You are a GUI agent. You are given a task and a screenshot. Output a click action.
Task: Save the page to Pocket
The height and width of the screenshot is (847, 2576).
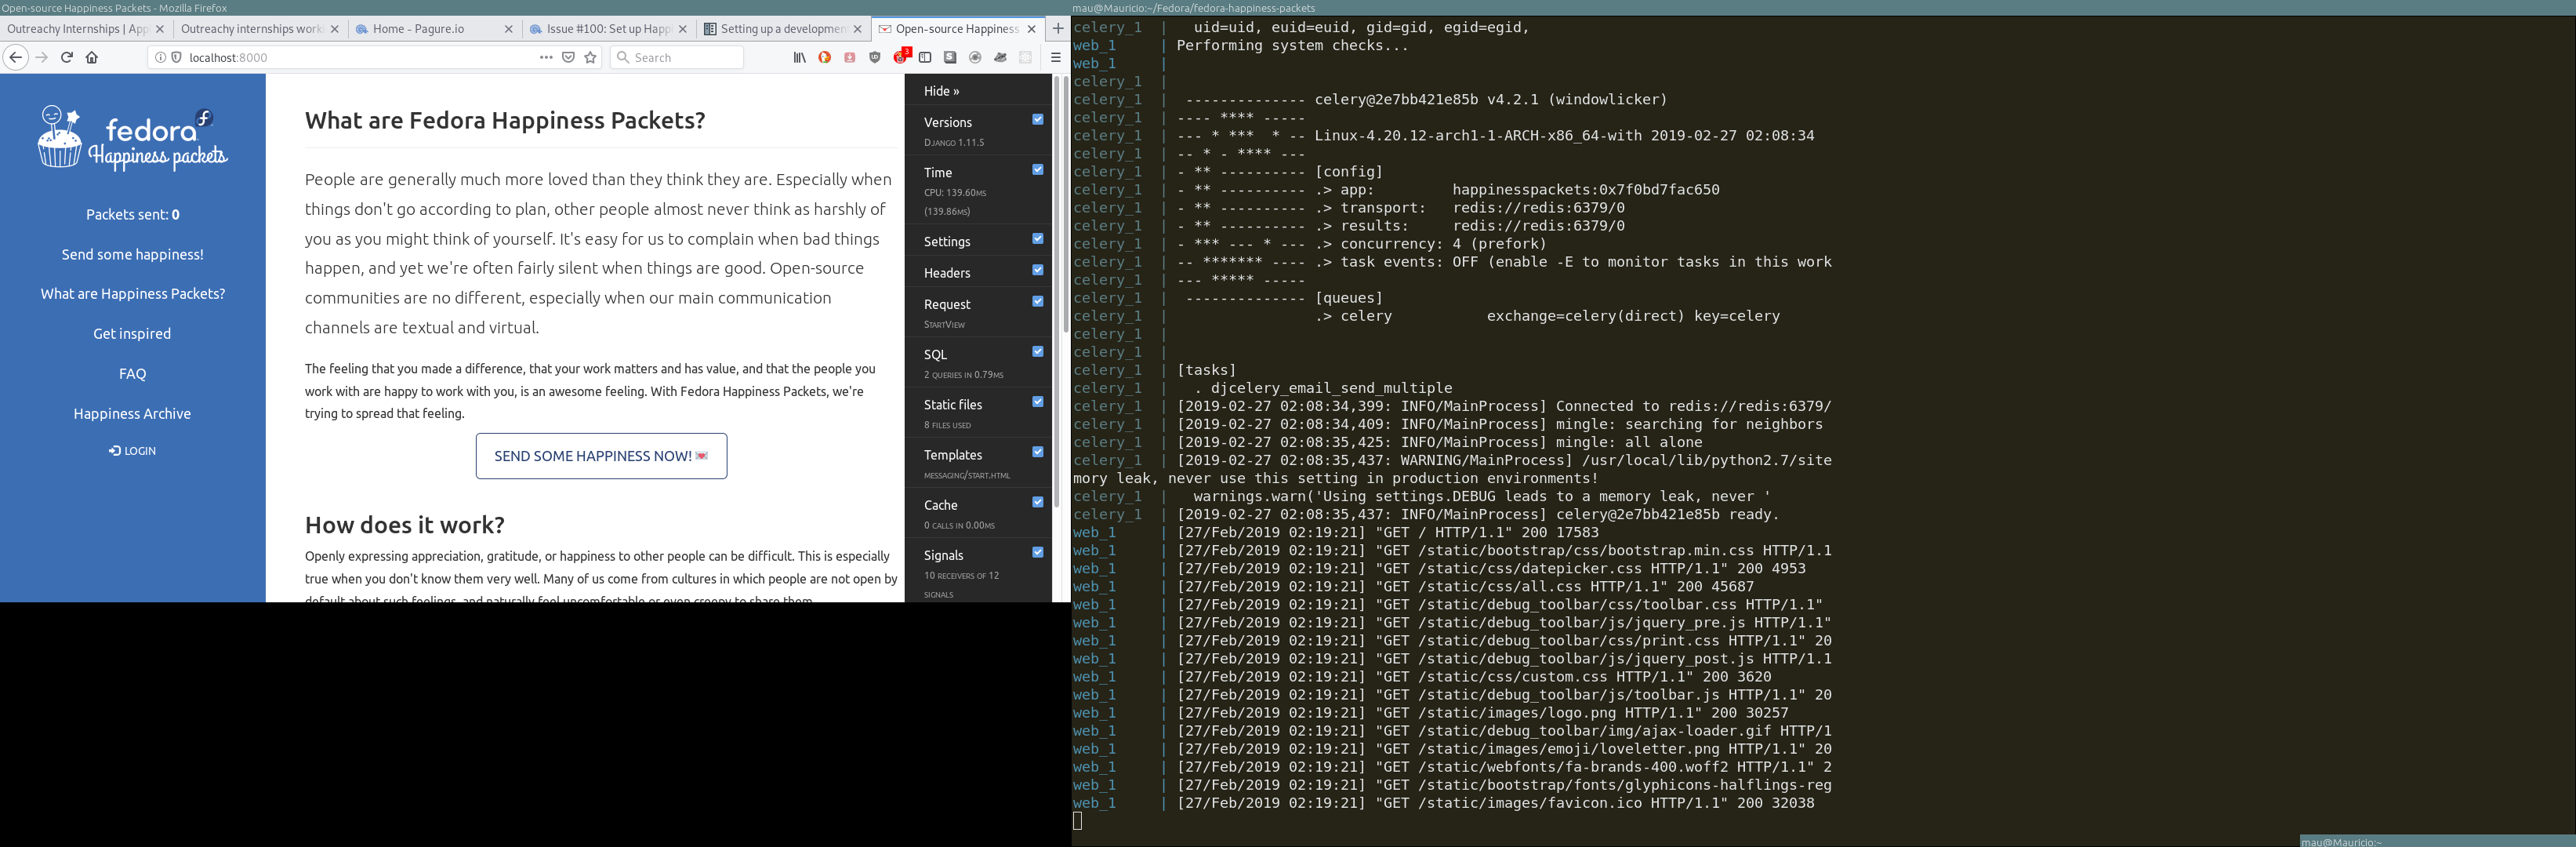(568, 58)
